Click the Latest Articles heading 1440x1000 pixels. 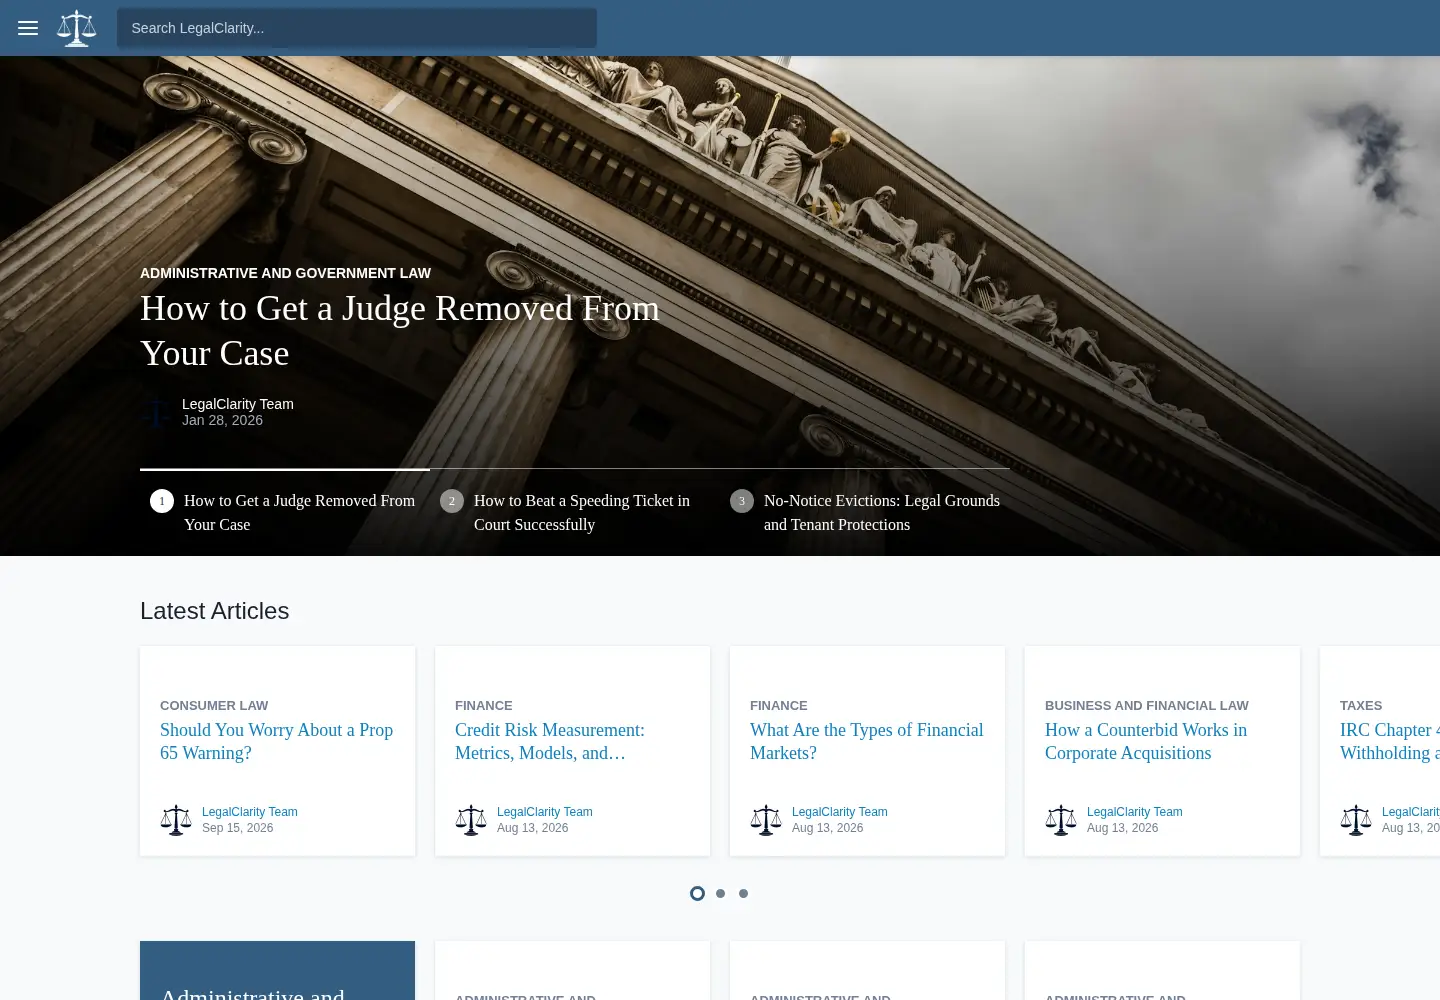tap(214, 611)
